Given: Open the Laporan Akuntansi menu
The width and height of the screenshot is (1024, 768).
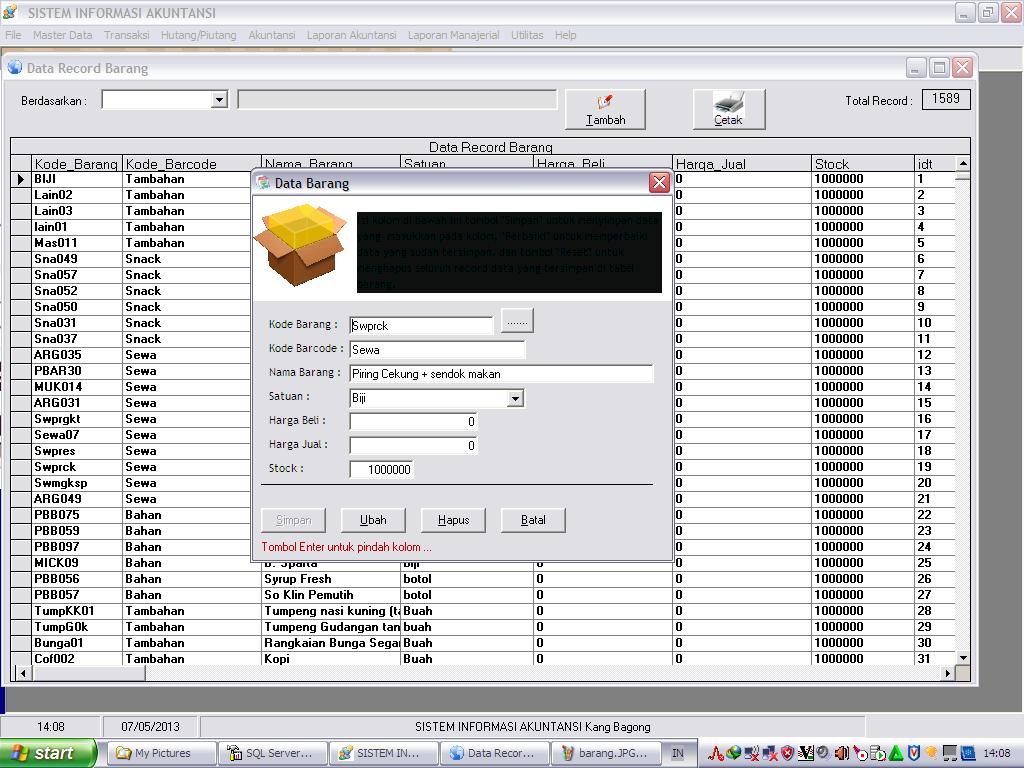Looking at the screenshot, I should click(351, 35).
